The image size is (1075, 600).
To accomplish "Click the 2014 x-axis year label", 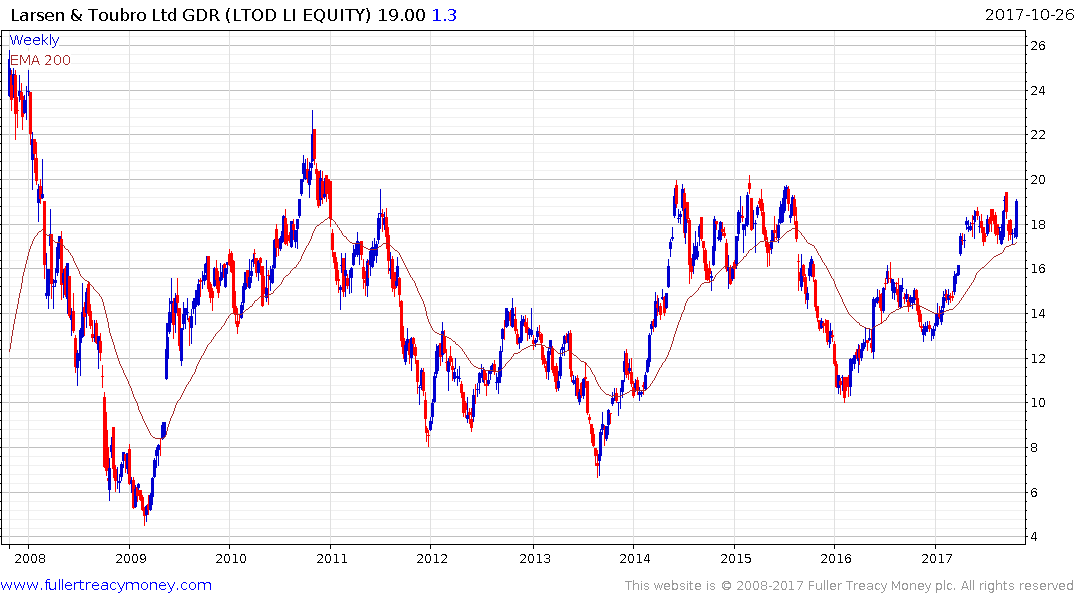I will pos(635,558).
